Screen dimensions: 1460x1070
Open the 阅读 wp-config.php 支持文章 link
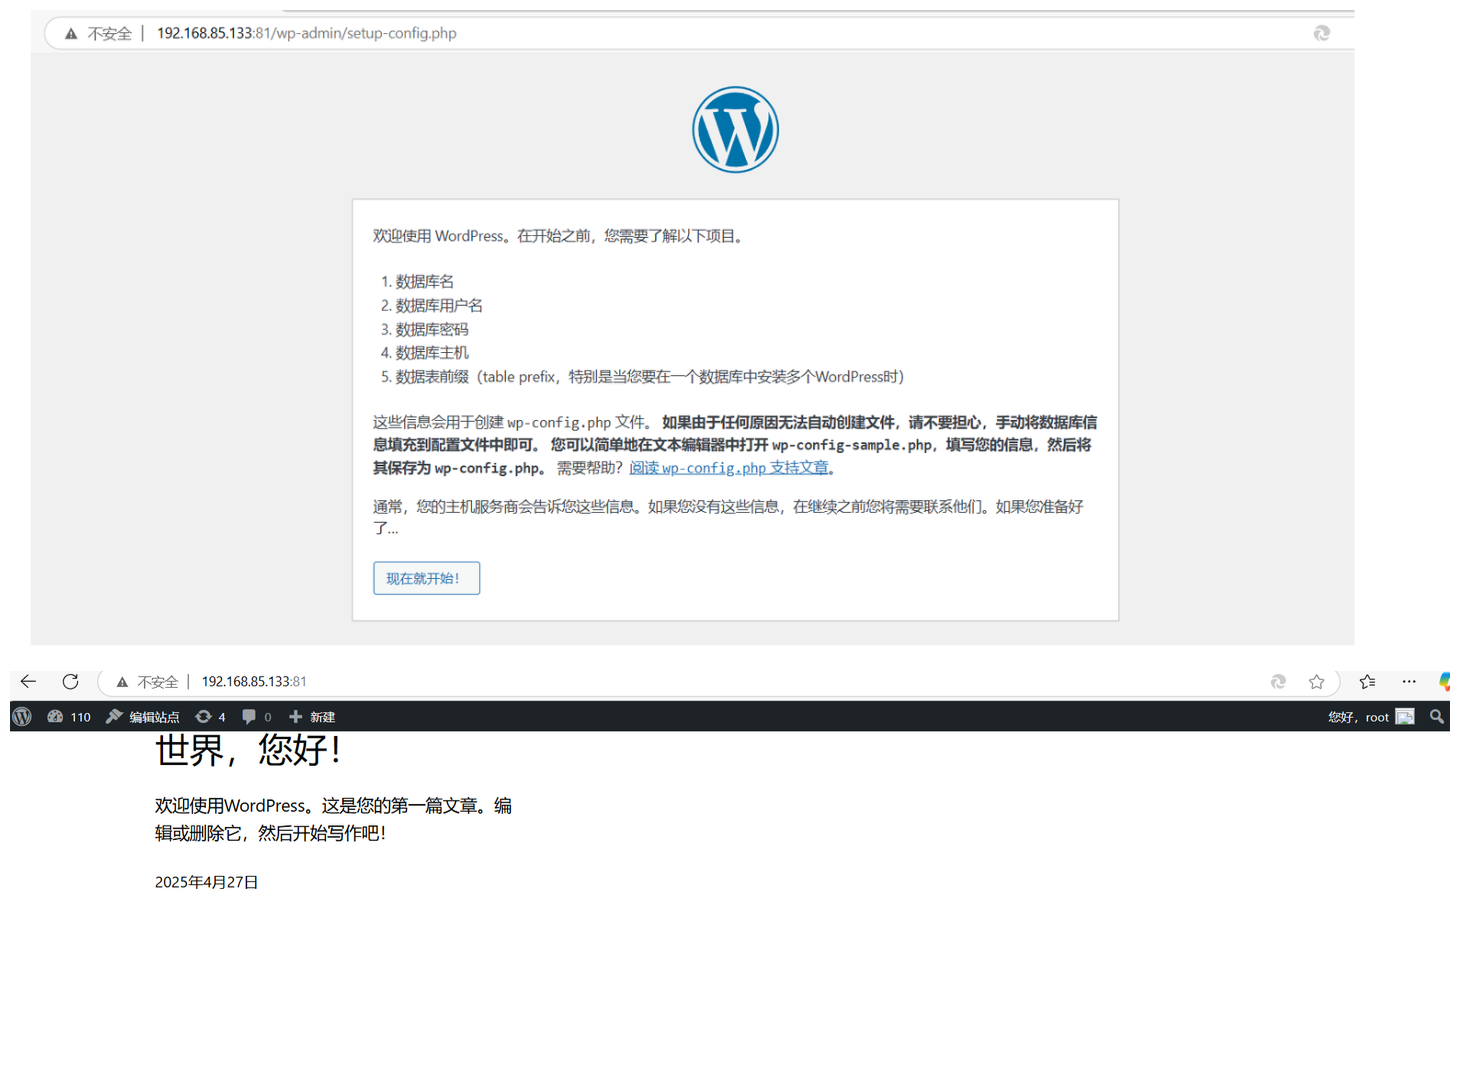pos(729,468)
